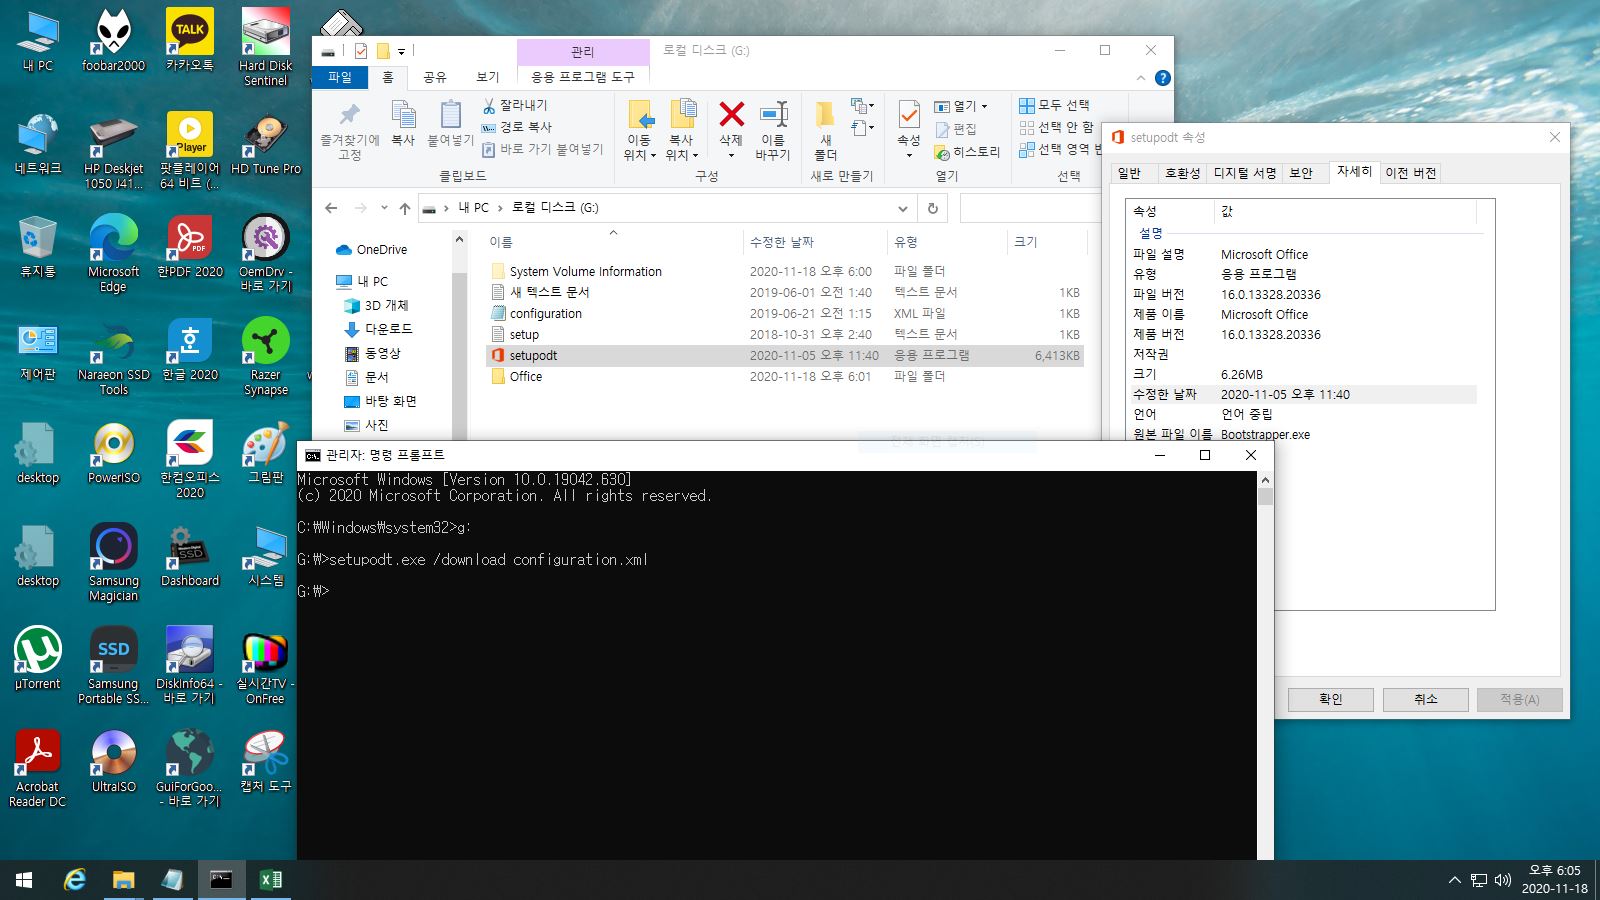
Task: Click the taskbar clock showing 2020-11-18
Action: click(1555, 880)
